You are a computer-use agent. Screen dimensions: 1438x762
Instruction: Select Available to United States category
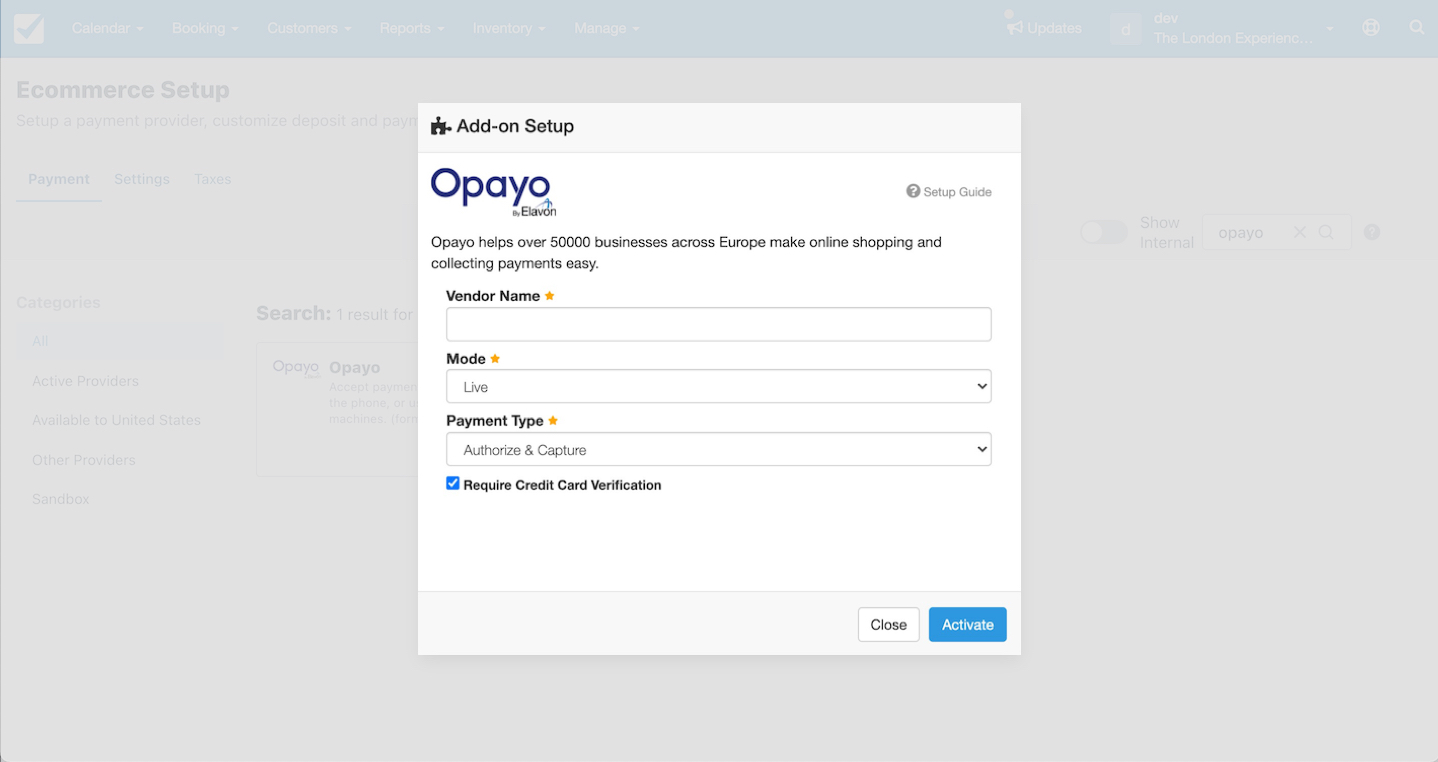[116, 420]
